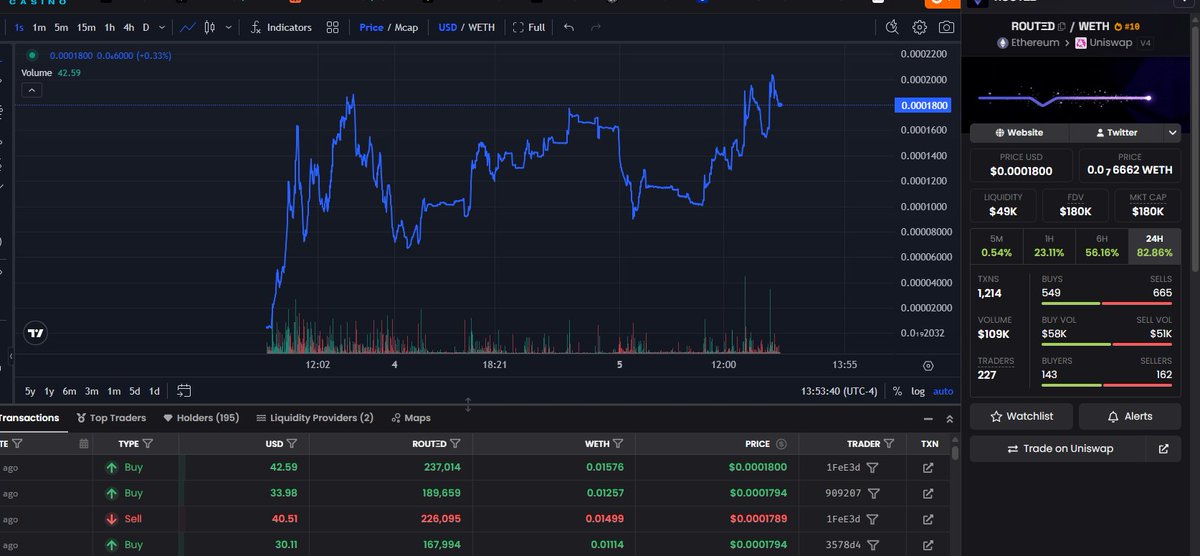Filter transactions by USD column
This screenshot has width=1200, height=556.
point(292,443)
